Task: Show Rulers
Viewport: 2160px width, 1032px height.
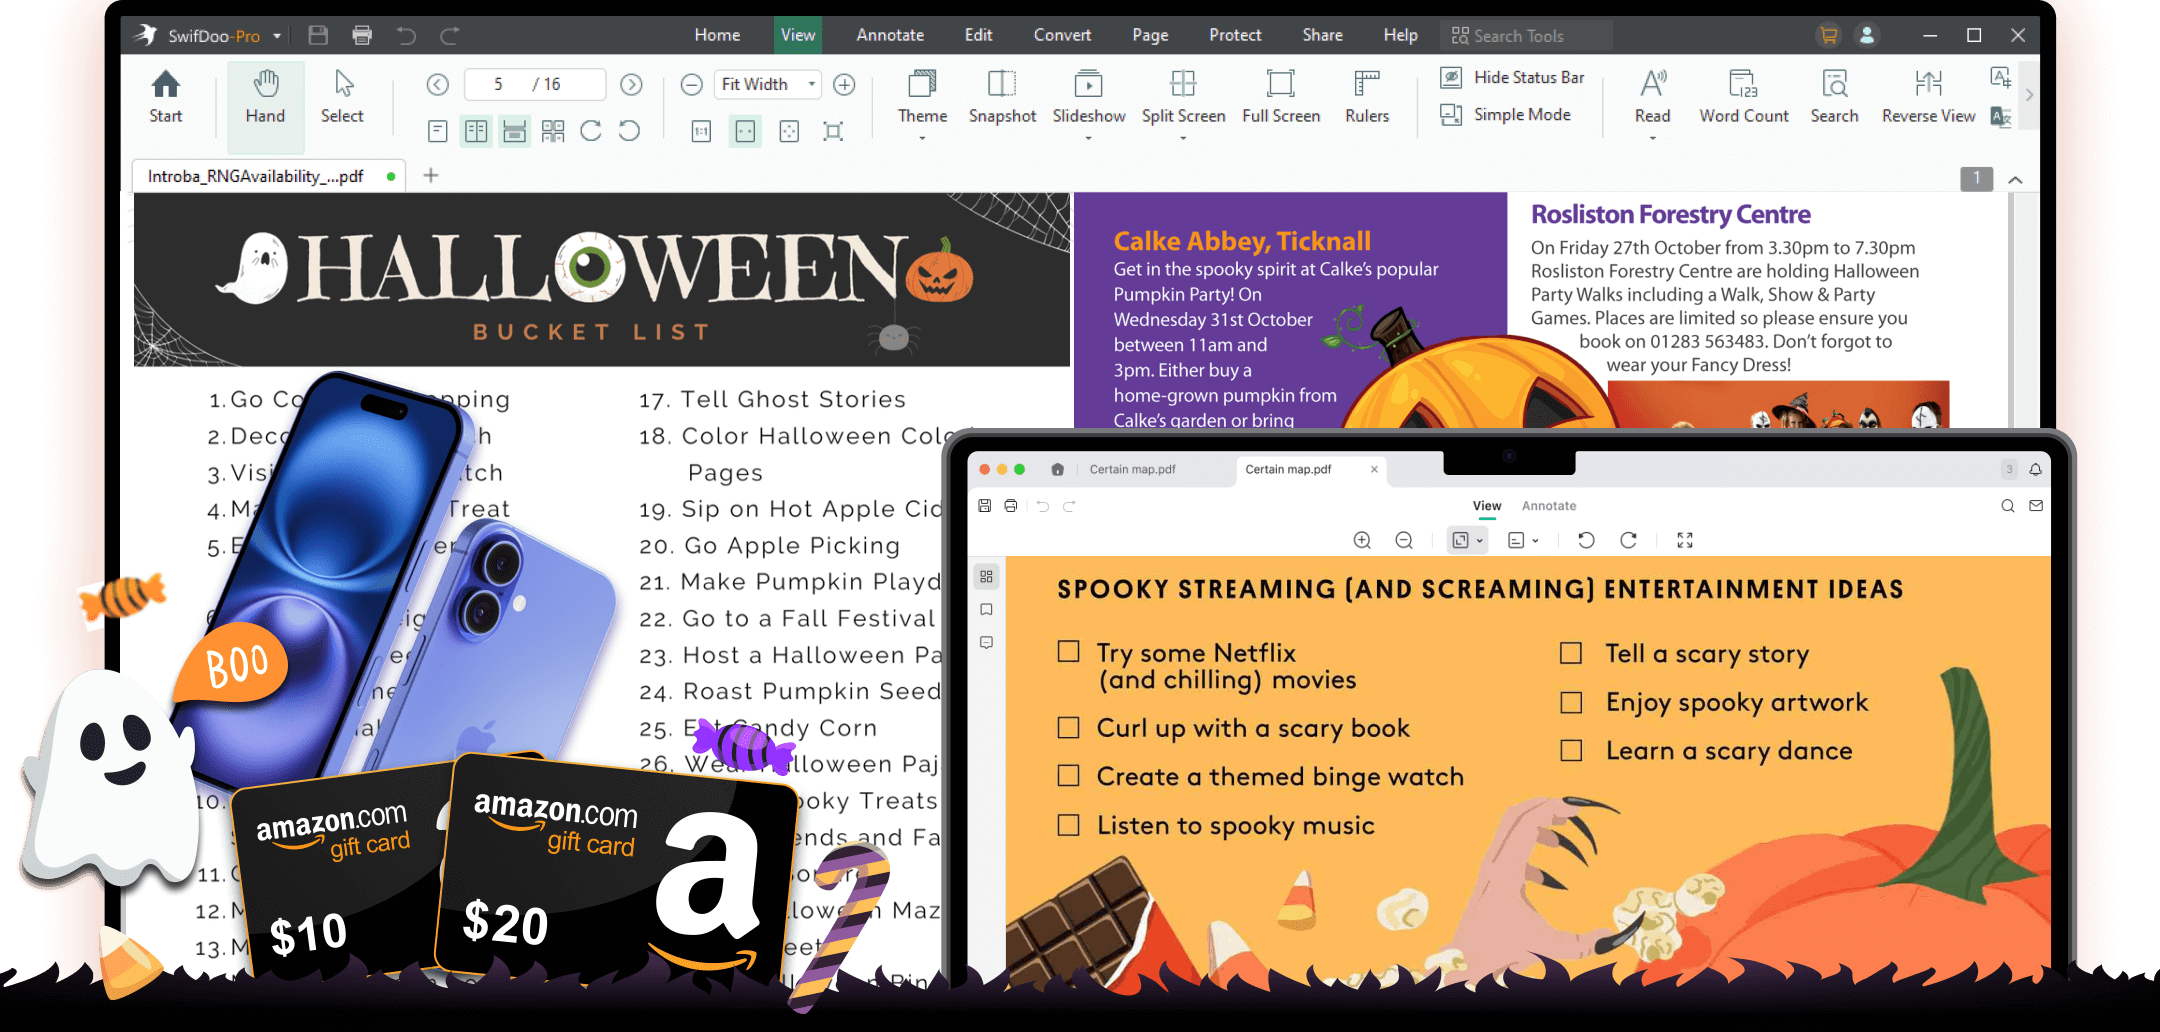Action: pos(1367,96)
